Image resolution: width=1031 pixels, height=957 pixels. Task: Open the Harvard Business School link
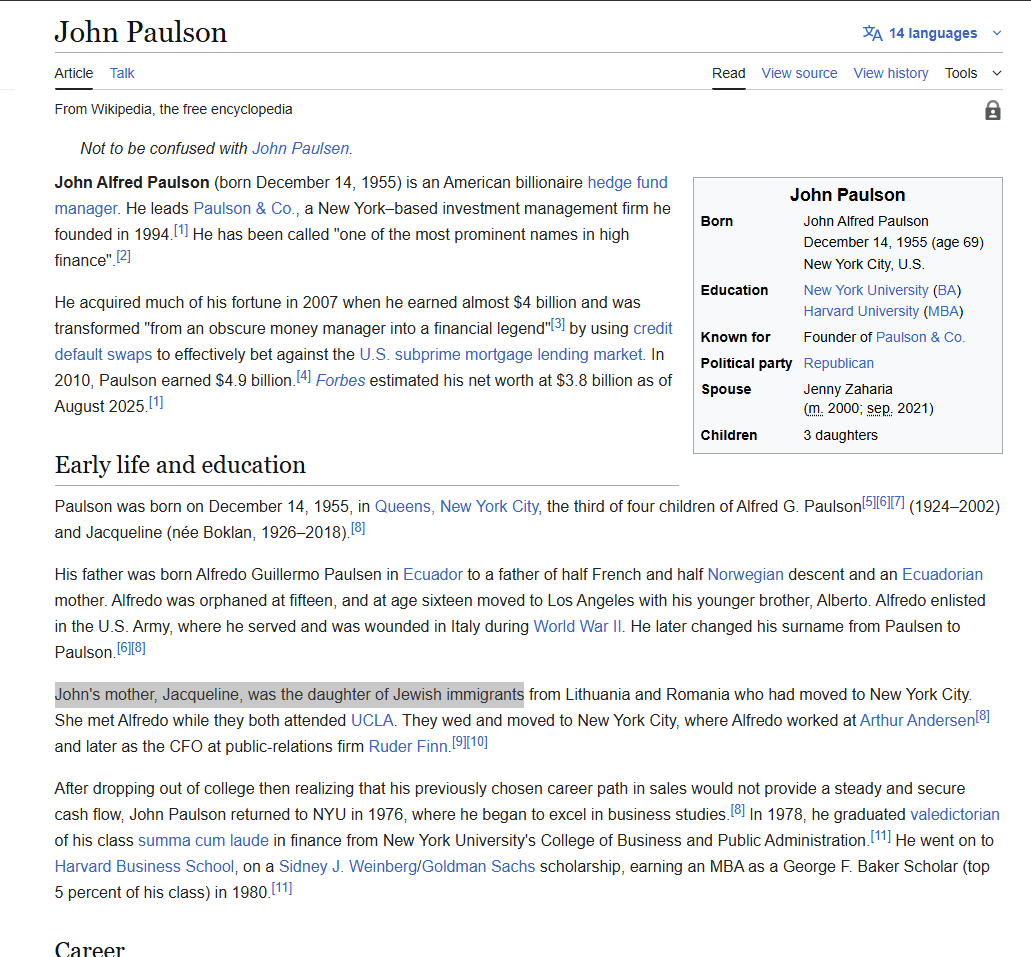click(144, 866)
